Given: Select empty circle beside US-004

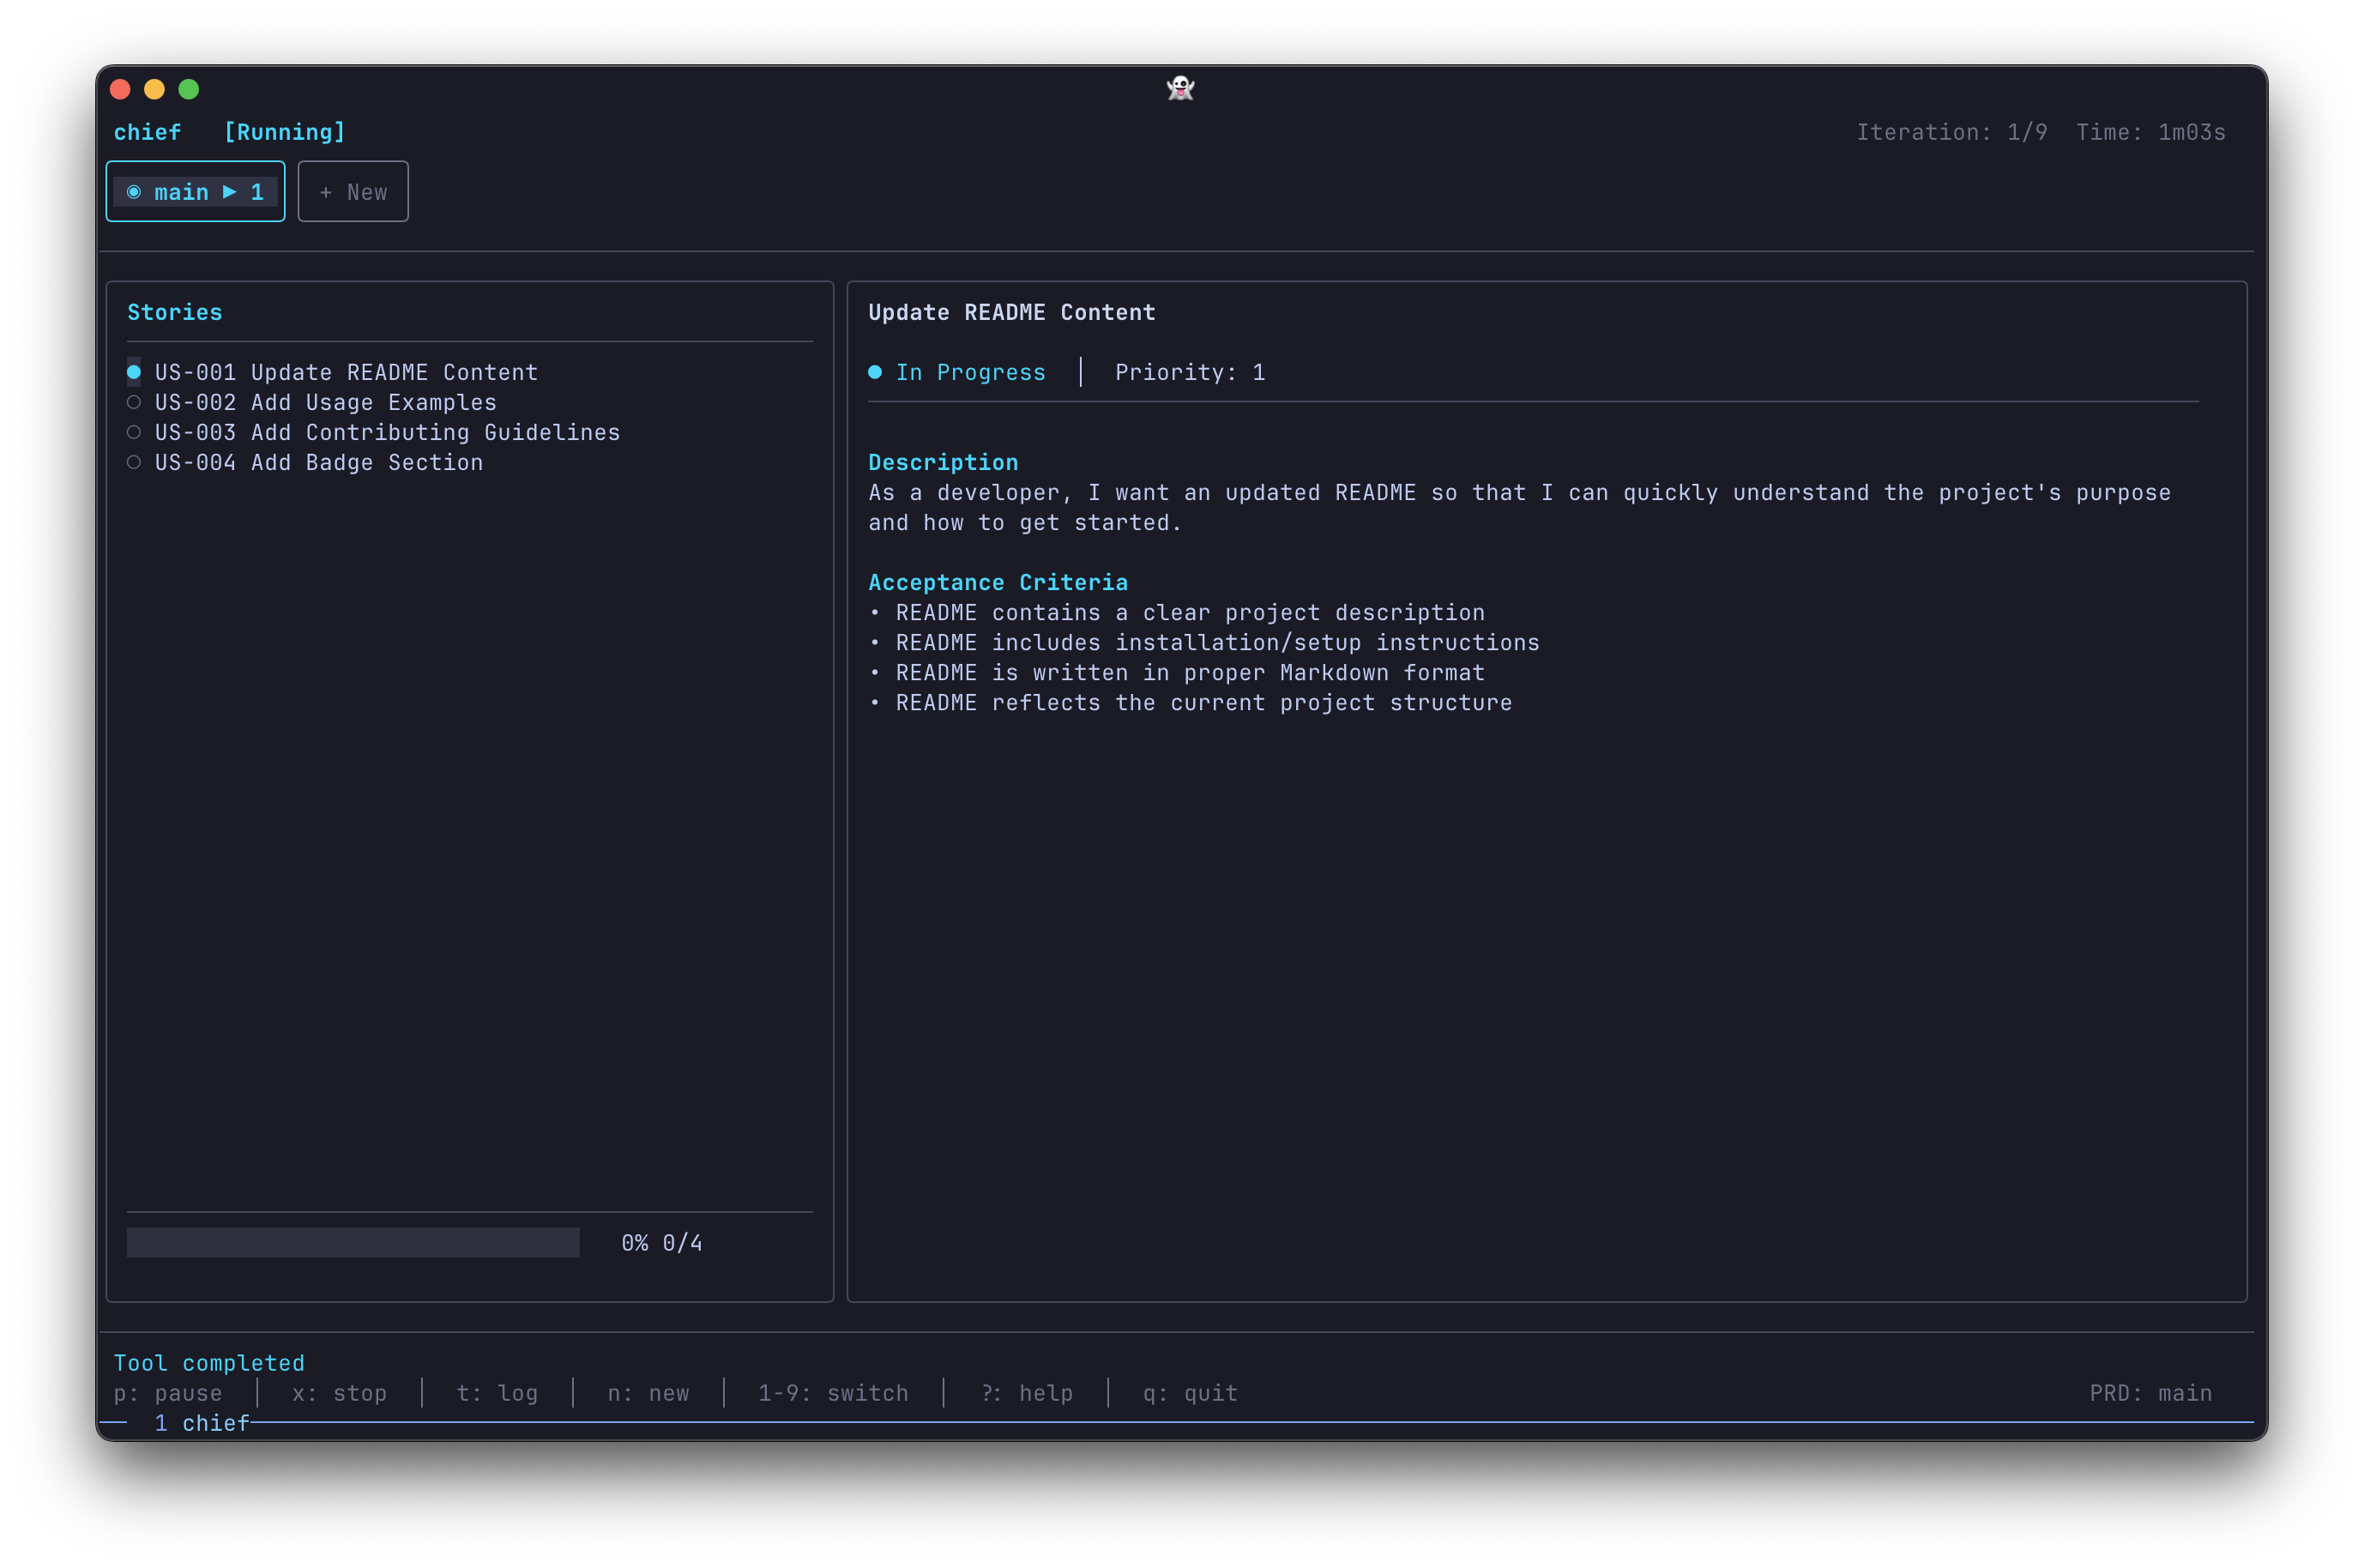Looking at the screenshot, I should [134, 462].
